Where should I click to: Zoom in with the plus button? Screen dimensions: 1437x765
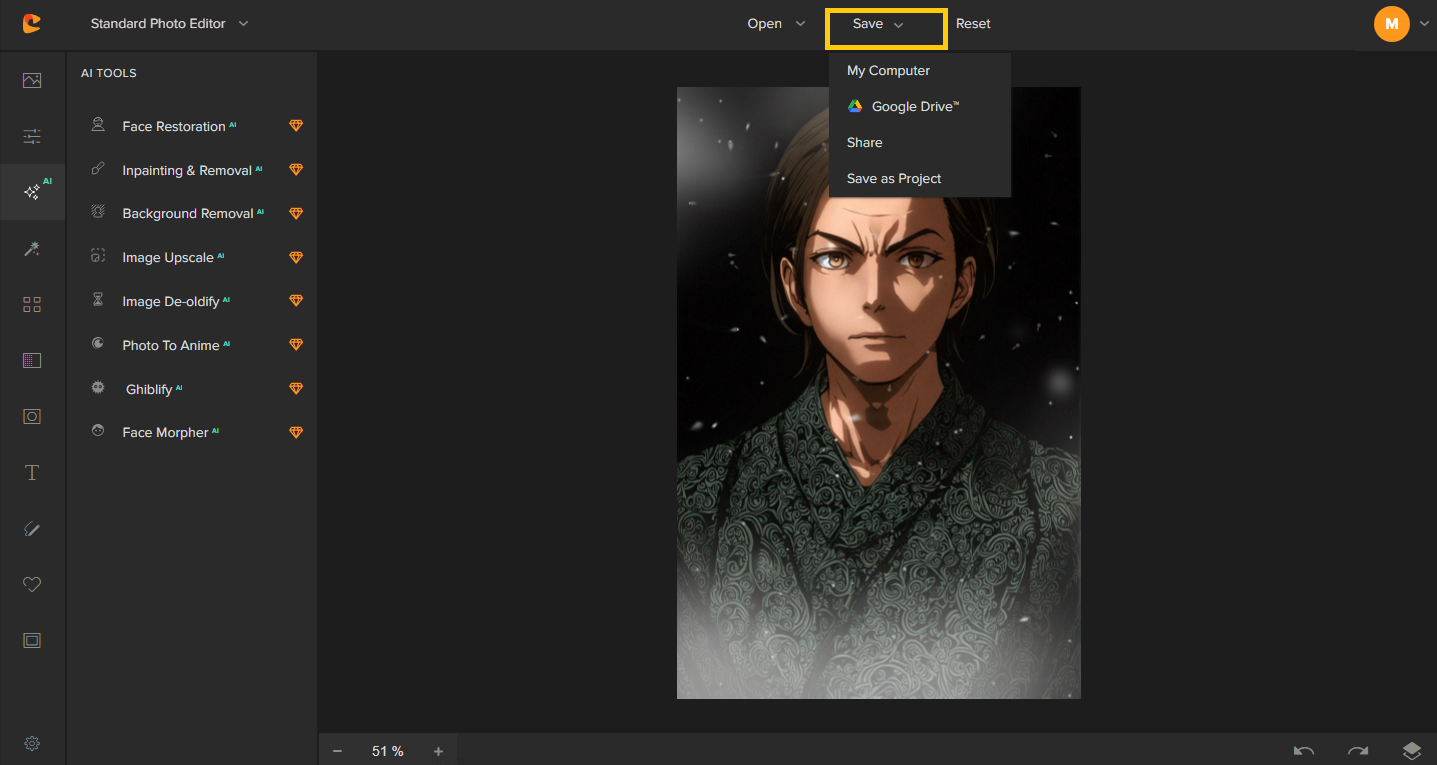438,751
